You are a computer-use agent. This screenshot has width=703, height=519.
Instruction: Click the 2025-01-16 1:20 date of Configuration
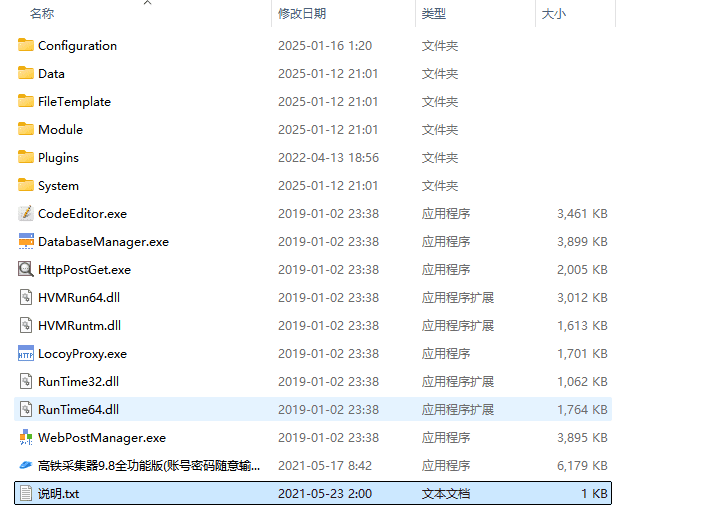[325, 46]
